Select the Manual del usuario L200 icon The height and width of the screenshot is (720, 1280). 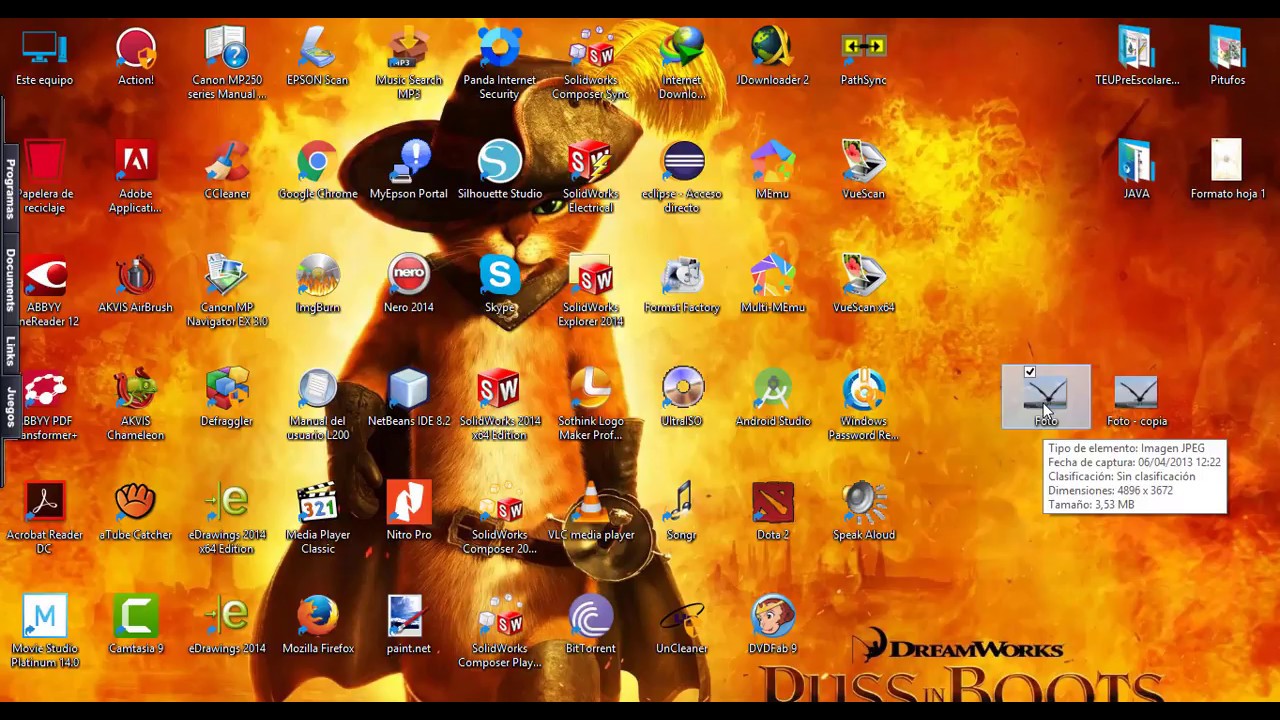coord(318,390)
